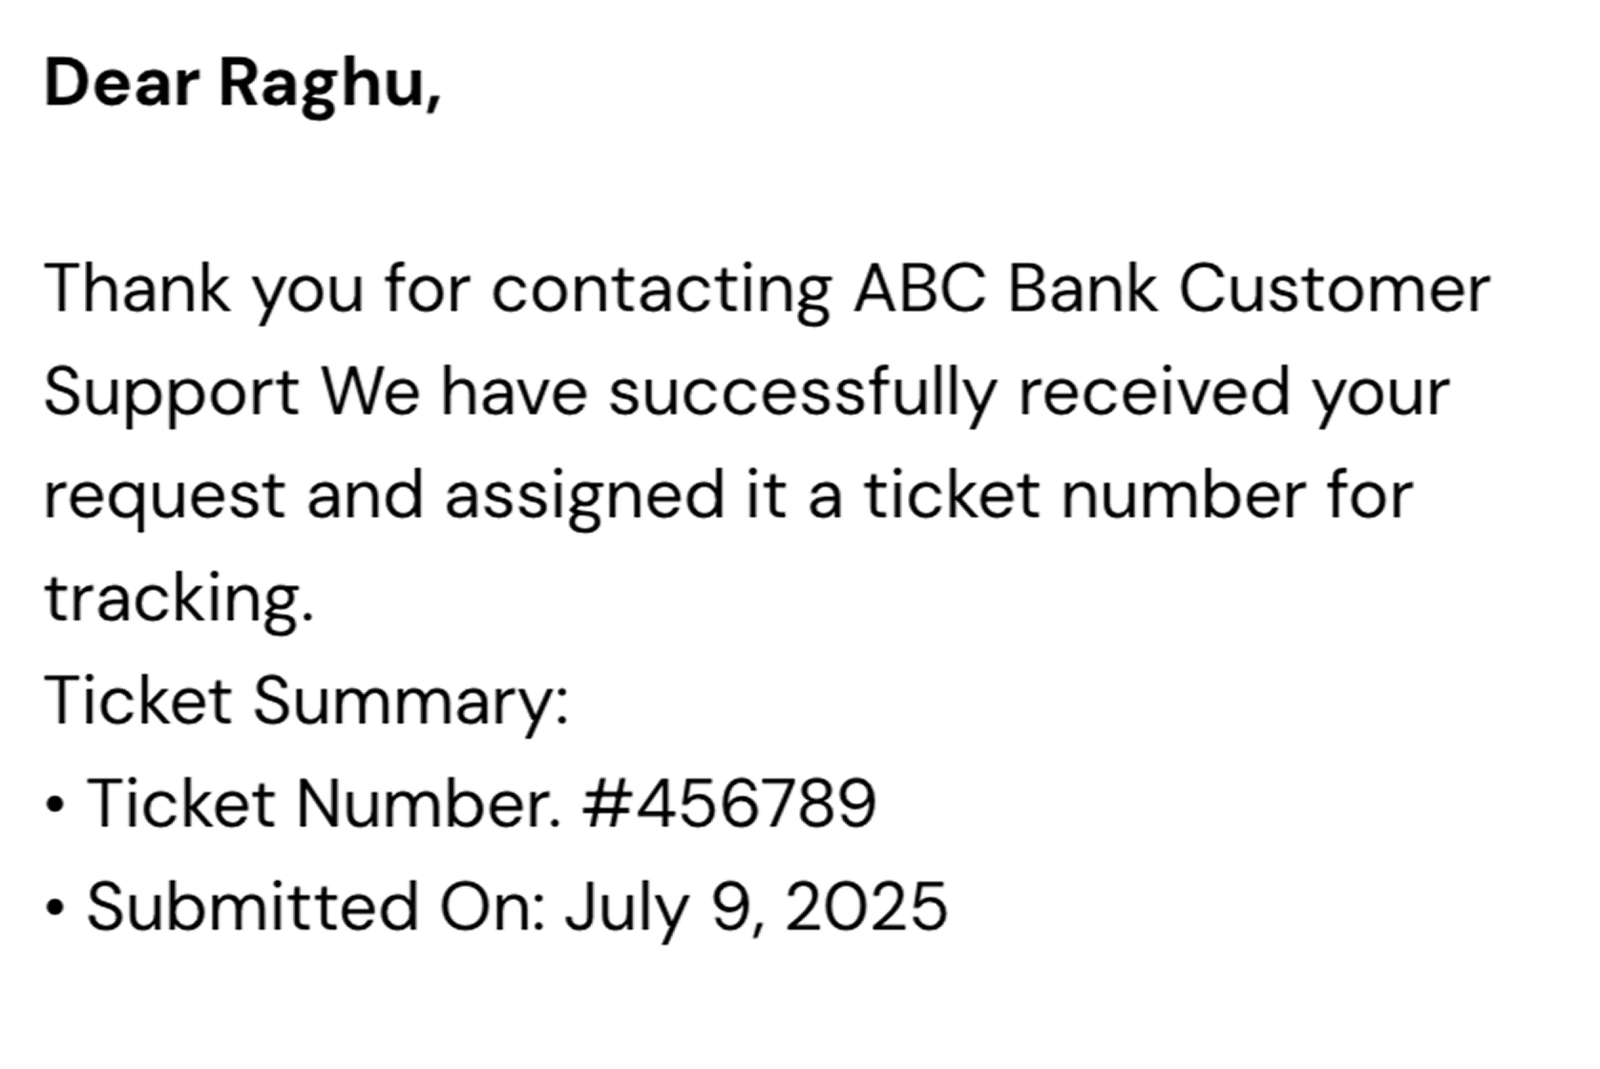This screenshot has width=1600, height=1069.
Task: Click the "Ticket Summary:" heading
Action: (306, 701)
